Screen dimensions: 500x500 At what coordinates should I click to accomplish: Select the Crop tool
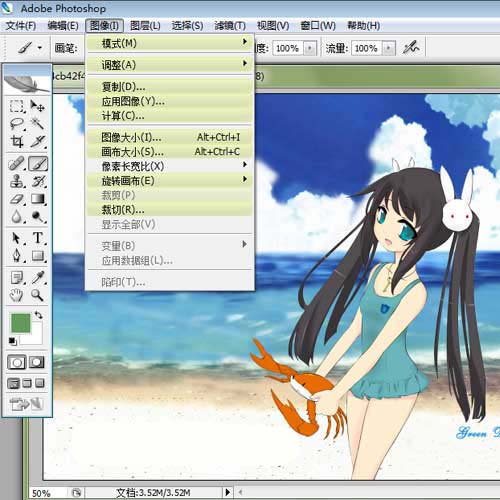[17, 142]
